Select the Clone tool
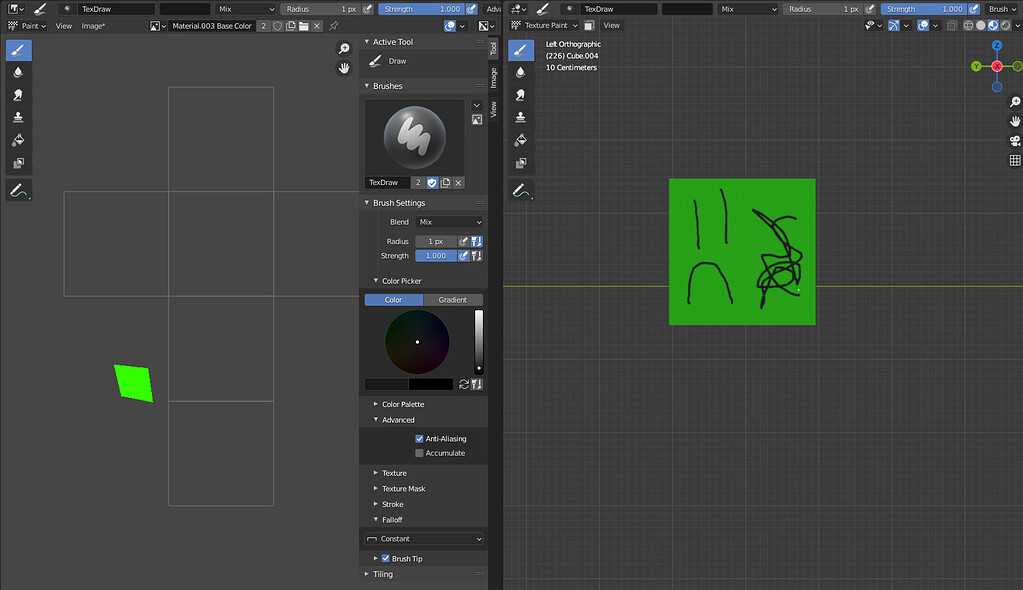 [18, 117]
